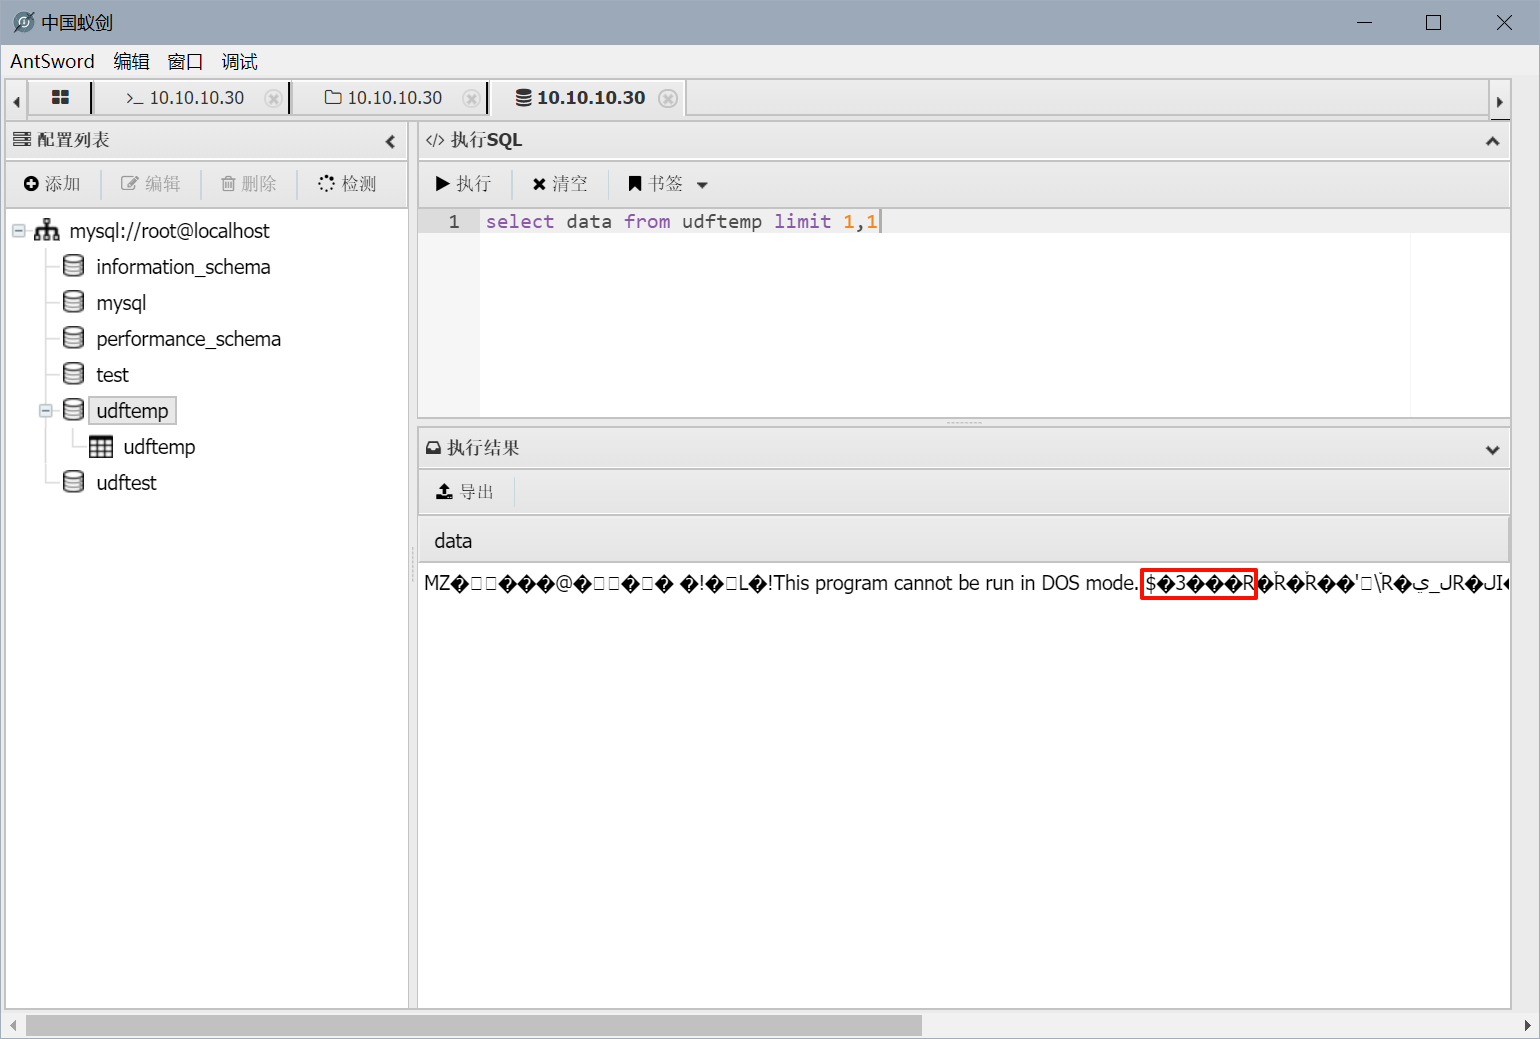The width and height of the screenshot is (1540, 1039).
Task: Click the Execute (执行) play button
Action: 464,184
